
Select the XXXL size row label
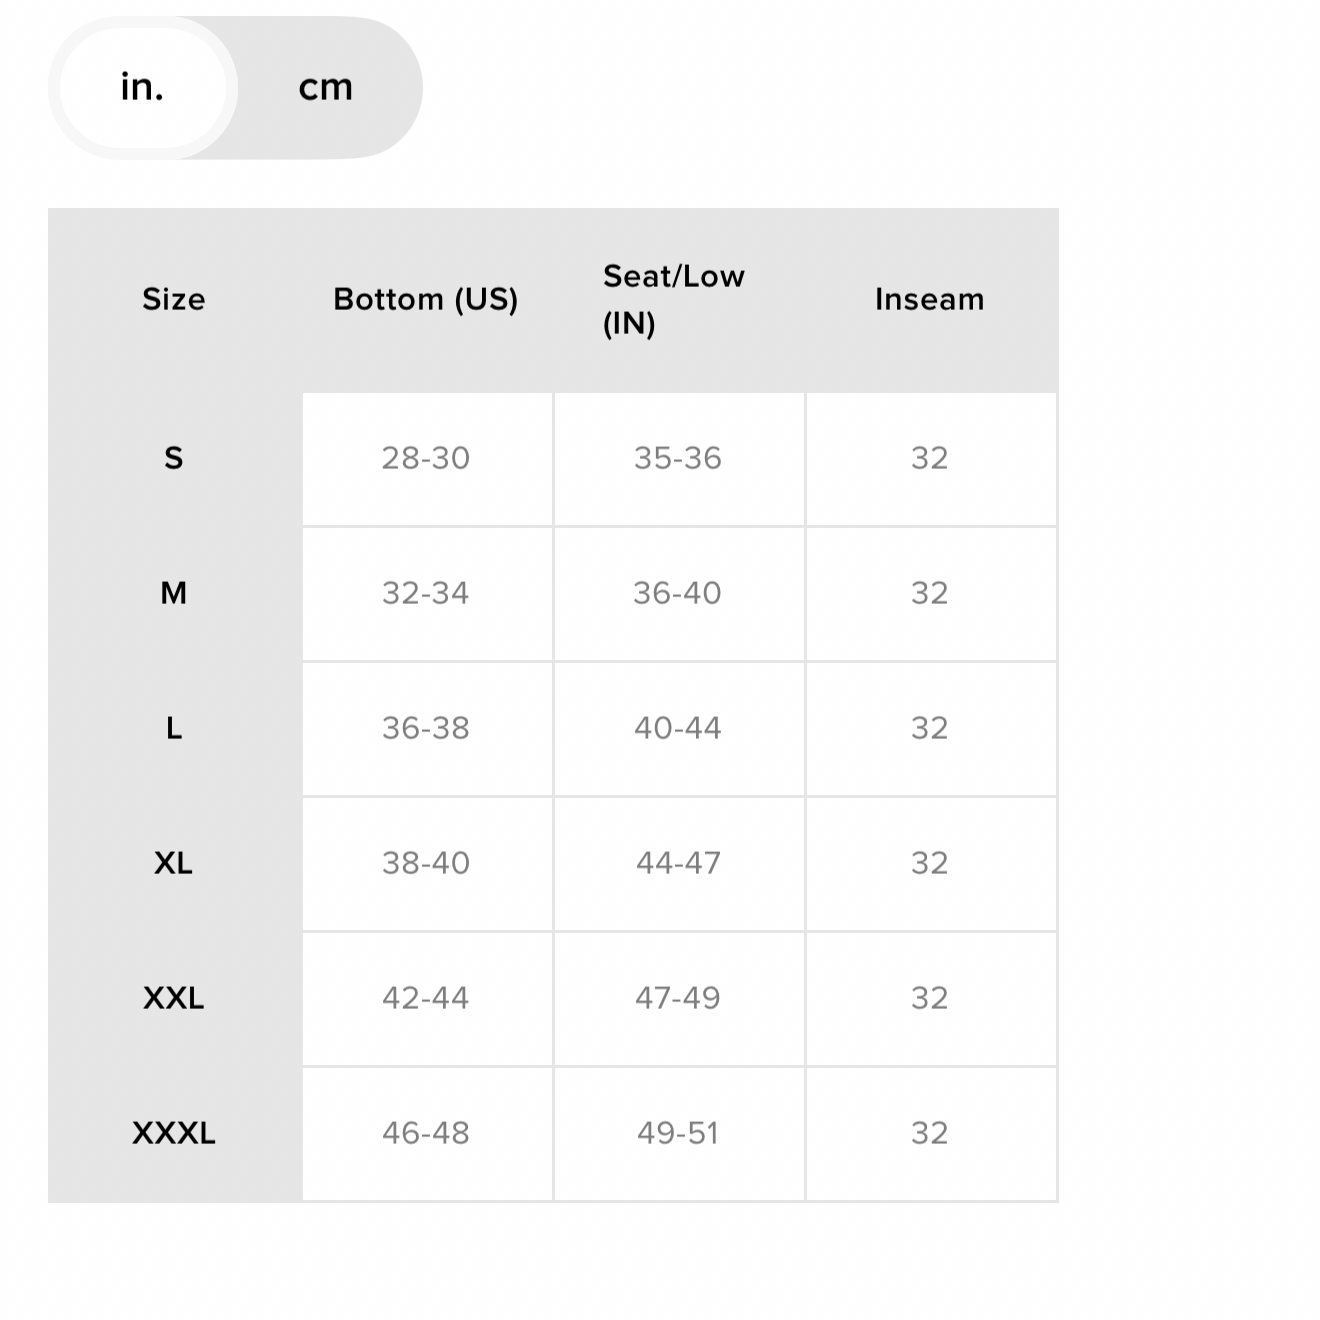pos(174,1133)
